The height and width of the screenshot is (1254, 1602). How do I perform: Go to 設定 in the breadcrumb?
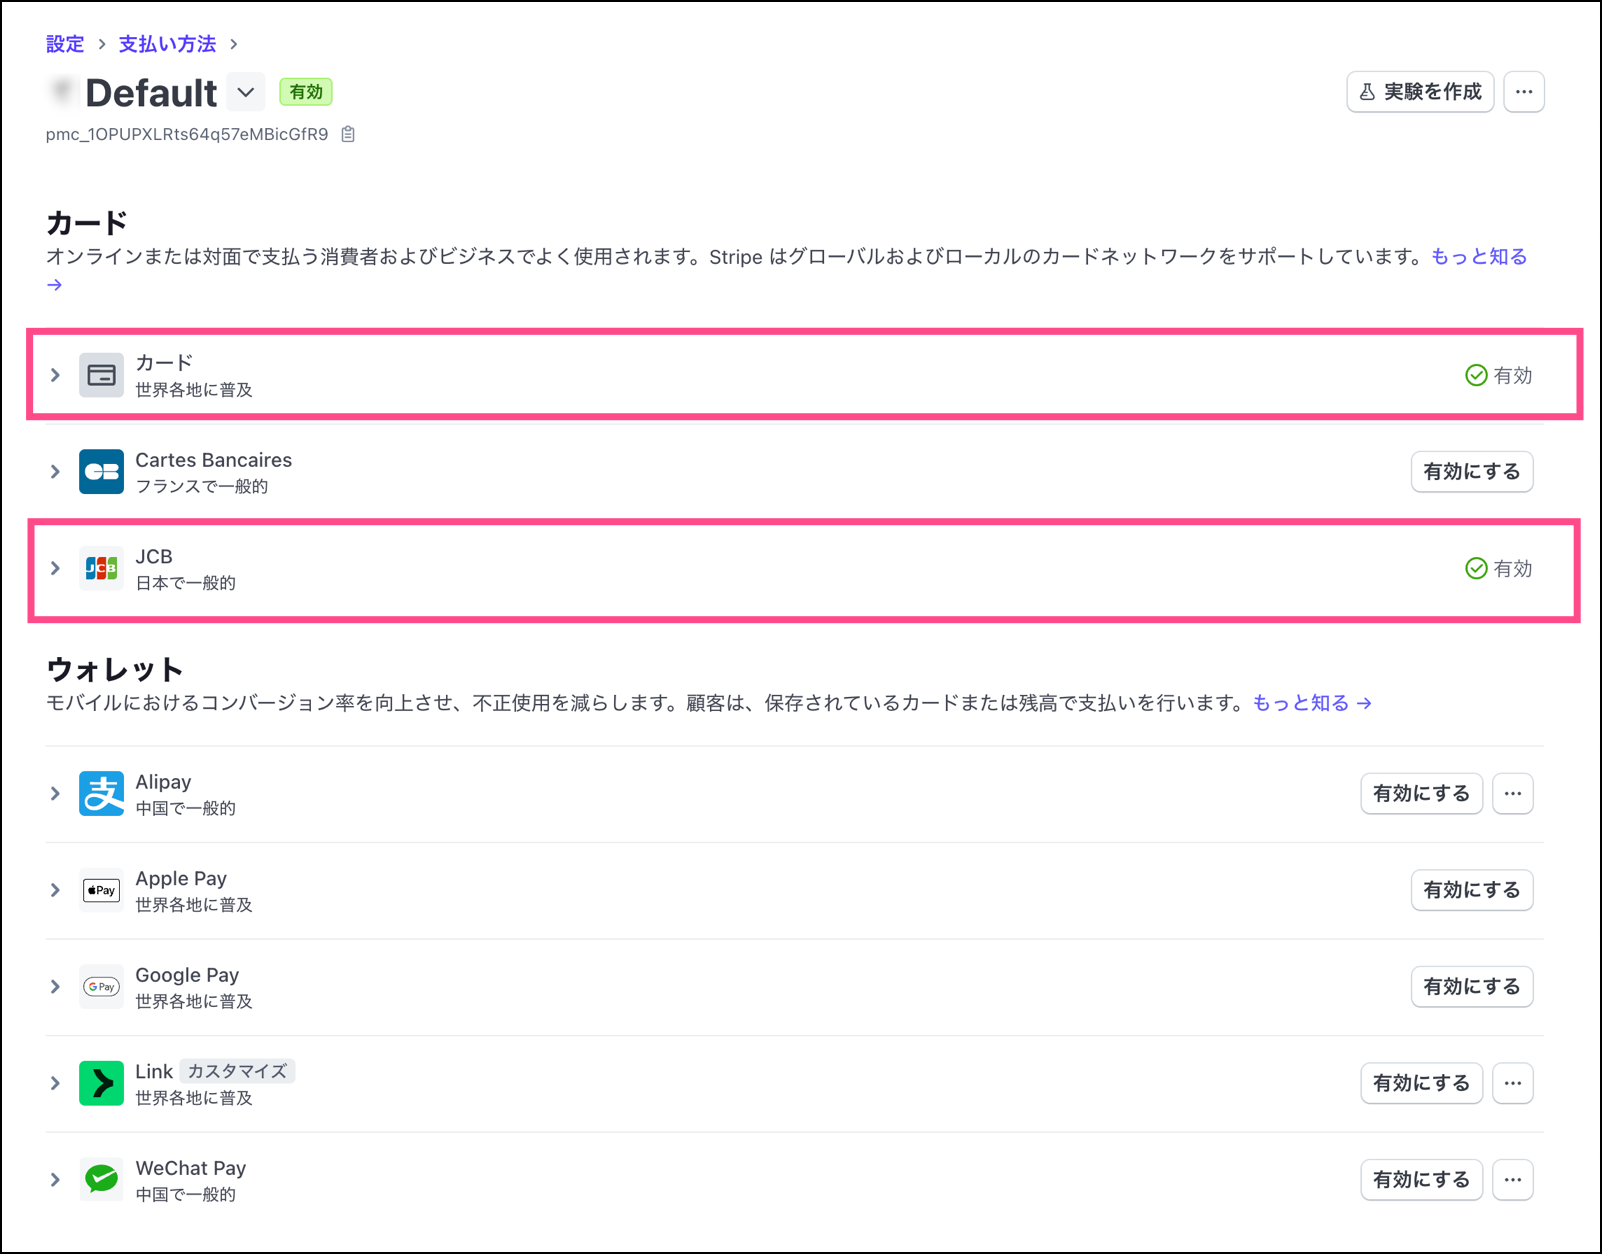[65, 44]
